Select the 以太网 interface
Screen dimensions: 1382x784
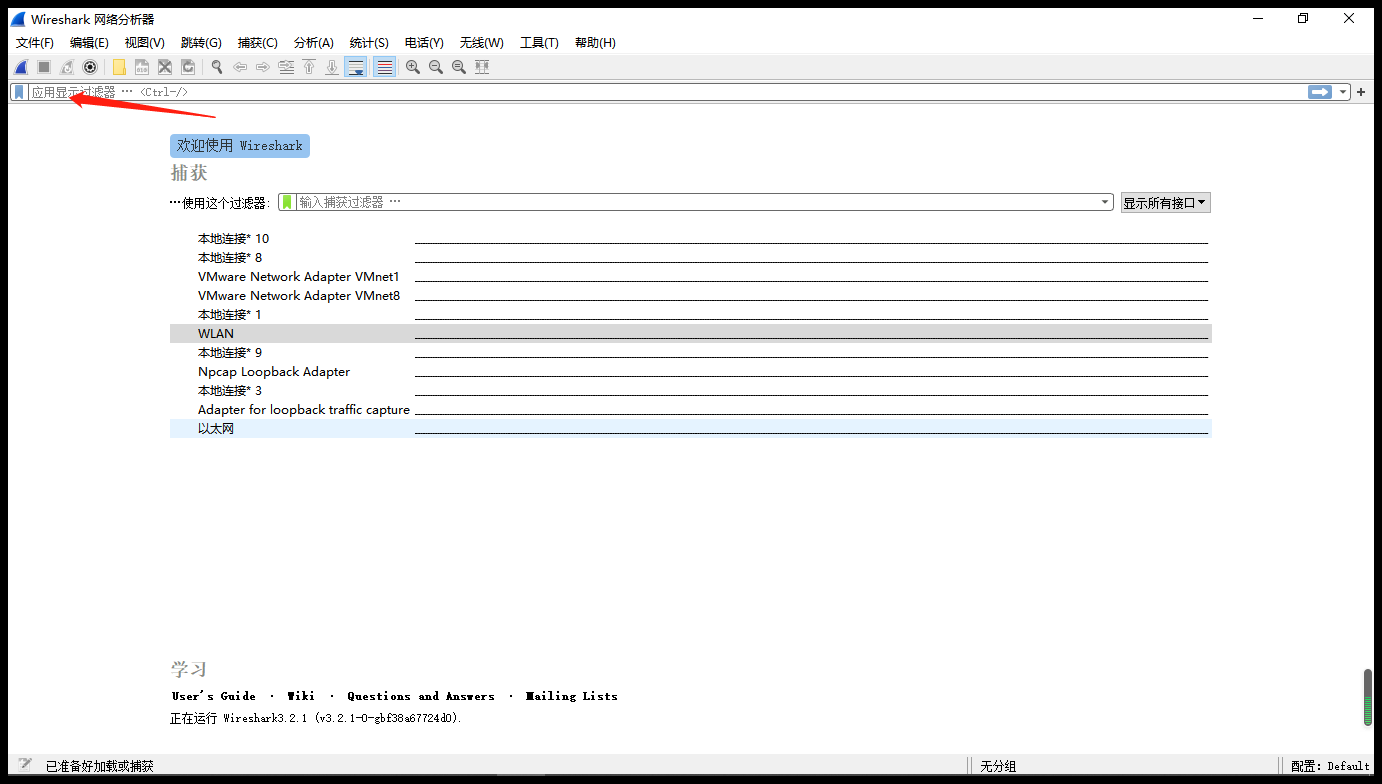click(690, 429)
